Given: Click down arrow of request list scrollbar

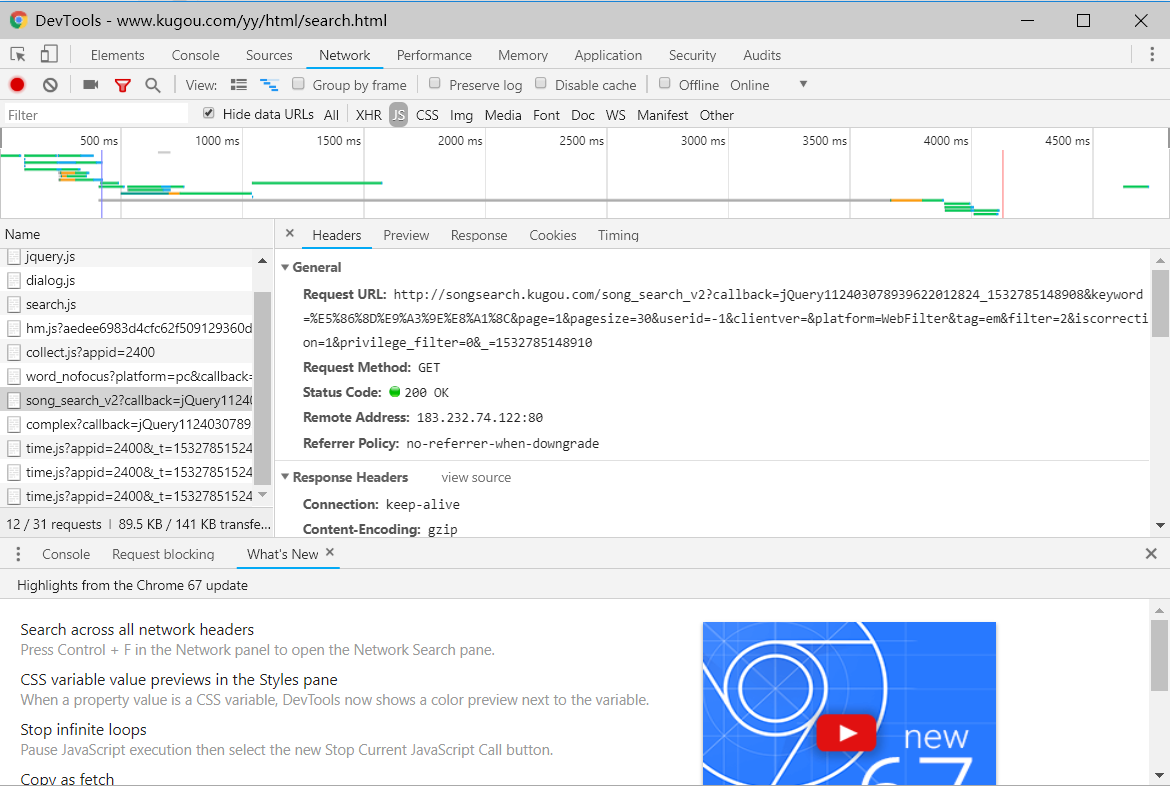Looking at the screenshot, I should pyautogui.click(x=263, y=495).
